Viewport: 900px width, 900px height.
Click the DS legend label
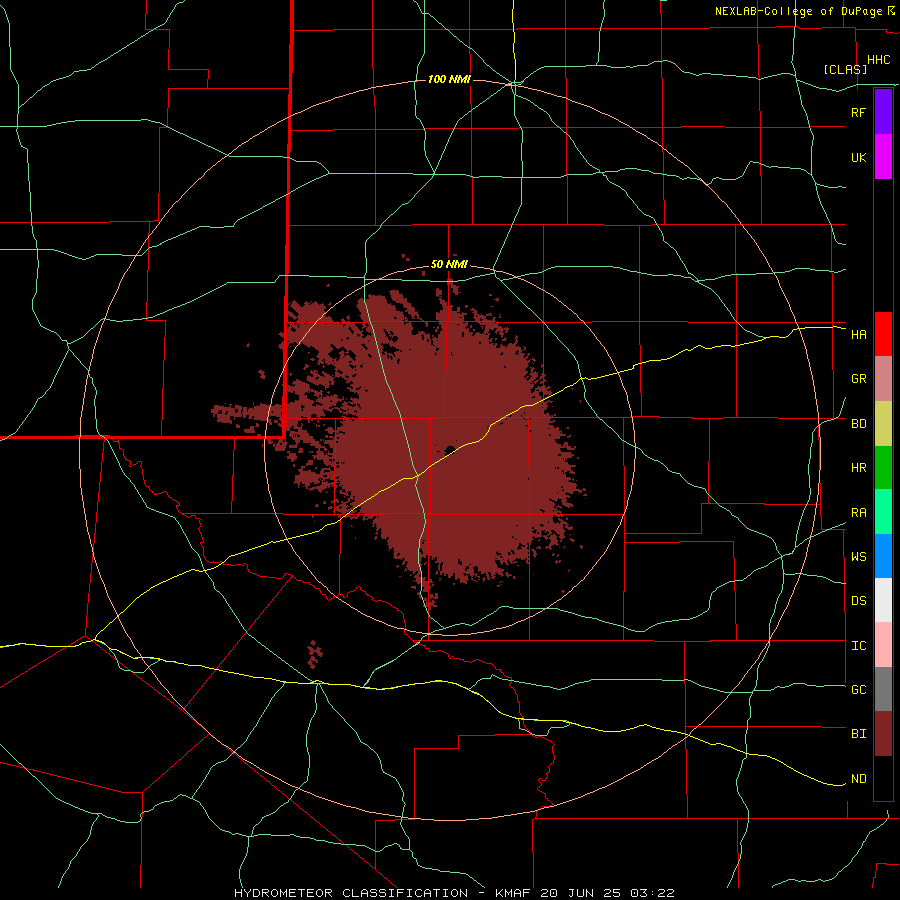859,600
